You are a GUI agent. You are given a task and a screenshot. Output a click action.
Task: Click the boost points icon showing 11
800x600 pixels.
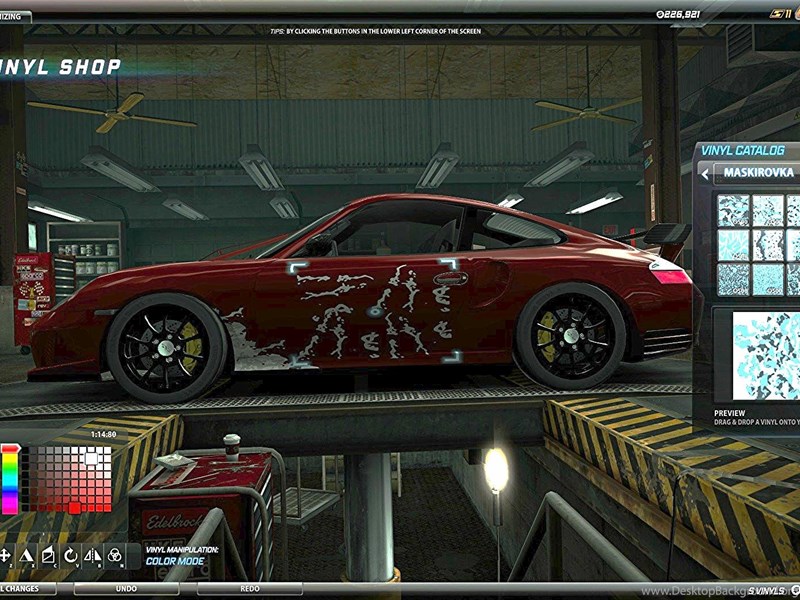pos(778,15)
